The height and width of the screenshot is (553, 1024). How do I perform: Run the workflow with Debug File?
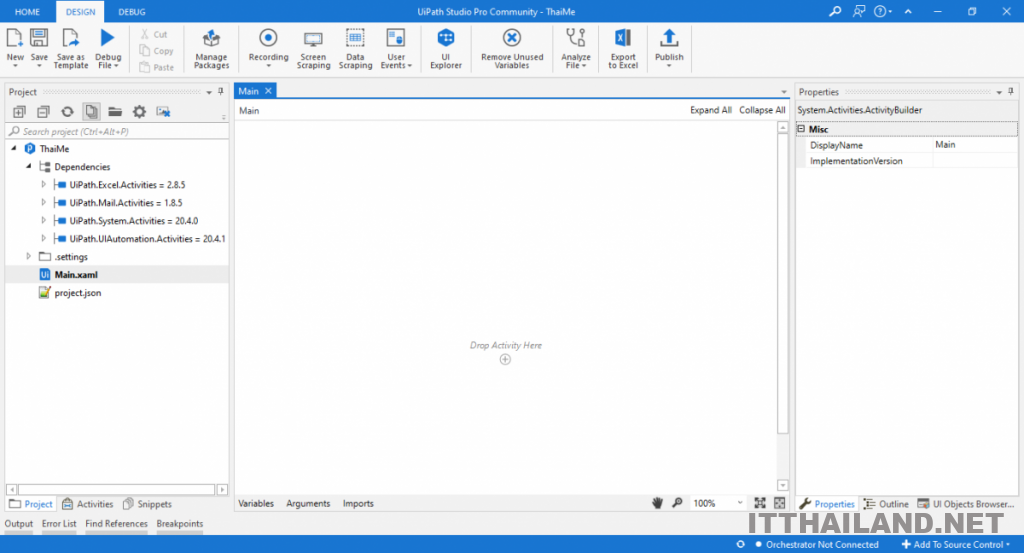(x=108, y=48)
